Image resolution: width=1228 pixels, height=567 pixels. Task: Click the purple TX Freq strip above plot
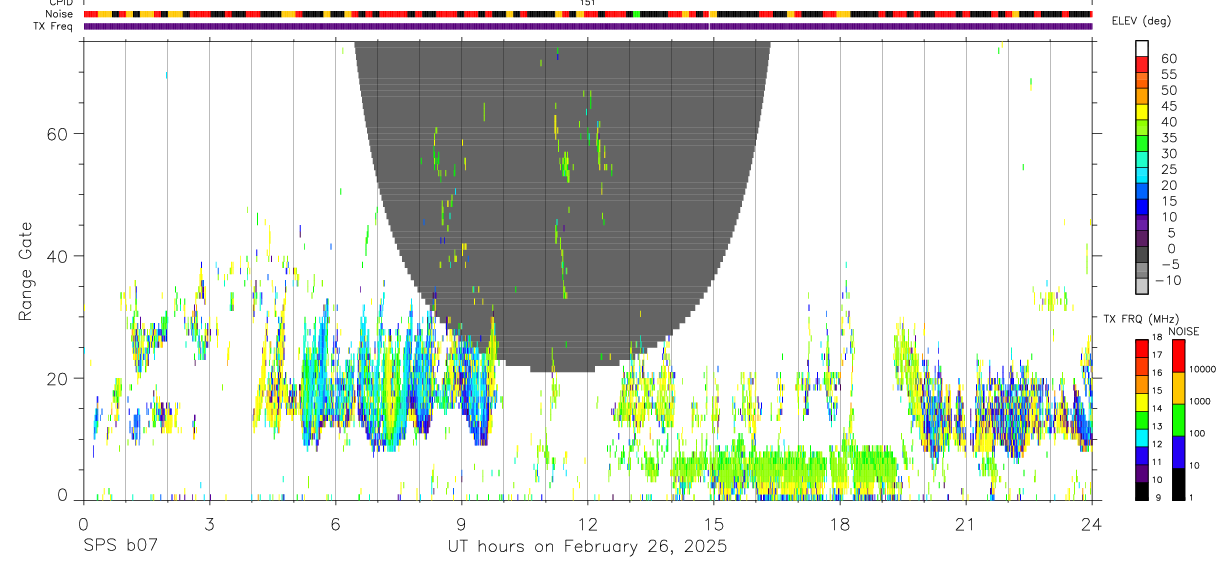[588, 26]
